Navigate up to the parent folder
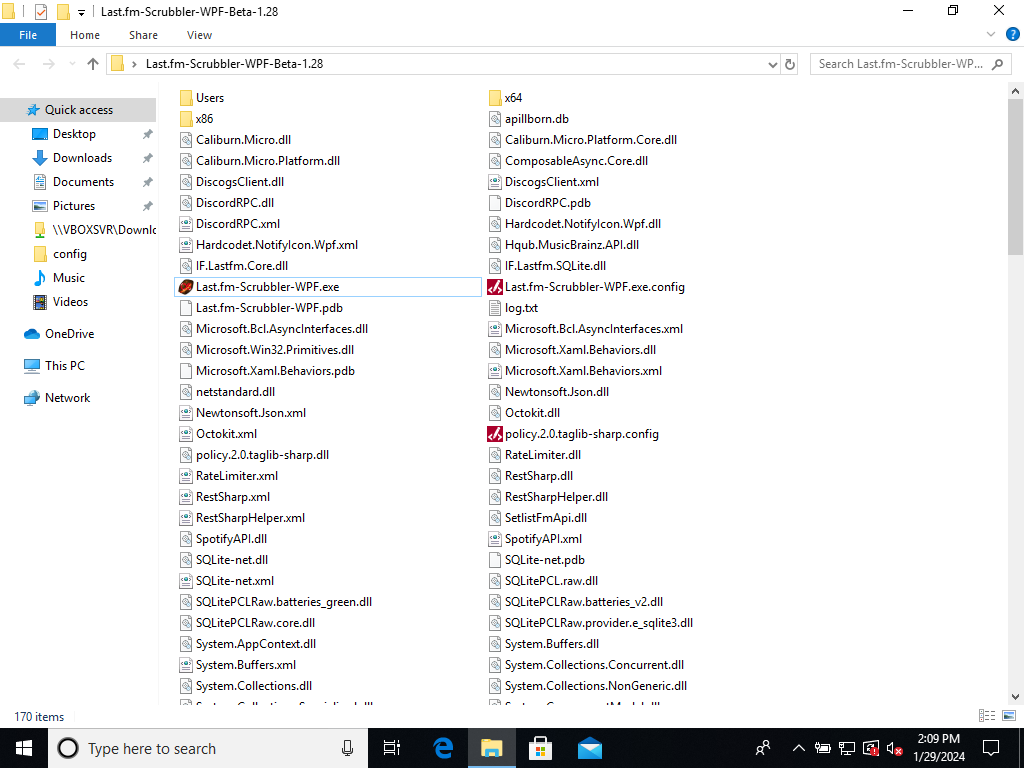Viewport: 1024px width, 768px height. 92,63
